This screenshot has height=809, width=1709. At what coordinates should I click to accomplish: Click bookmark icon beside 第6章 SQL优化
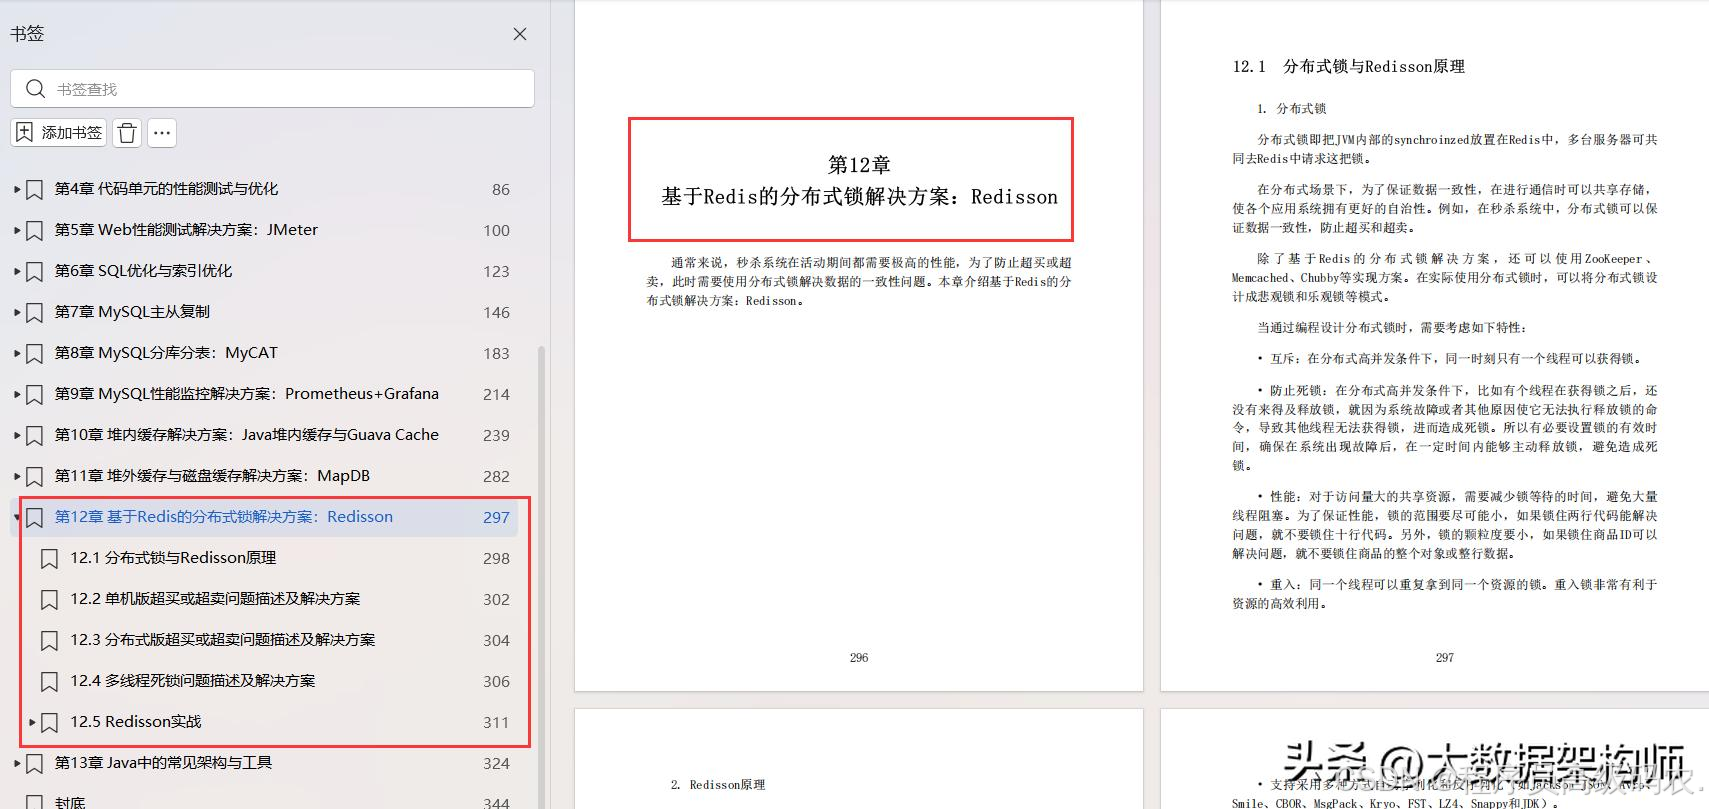click(34, 271)
